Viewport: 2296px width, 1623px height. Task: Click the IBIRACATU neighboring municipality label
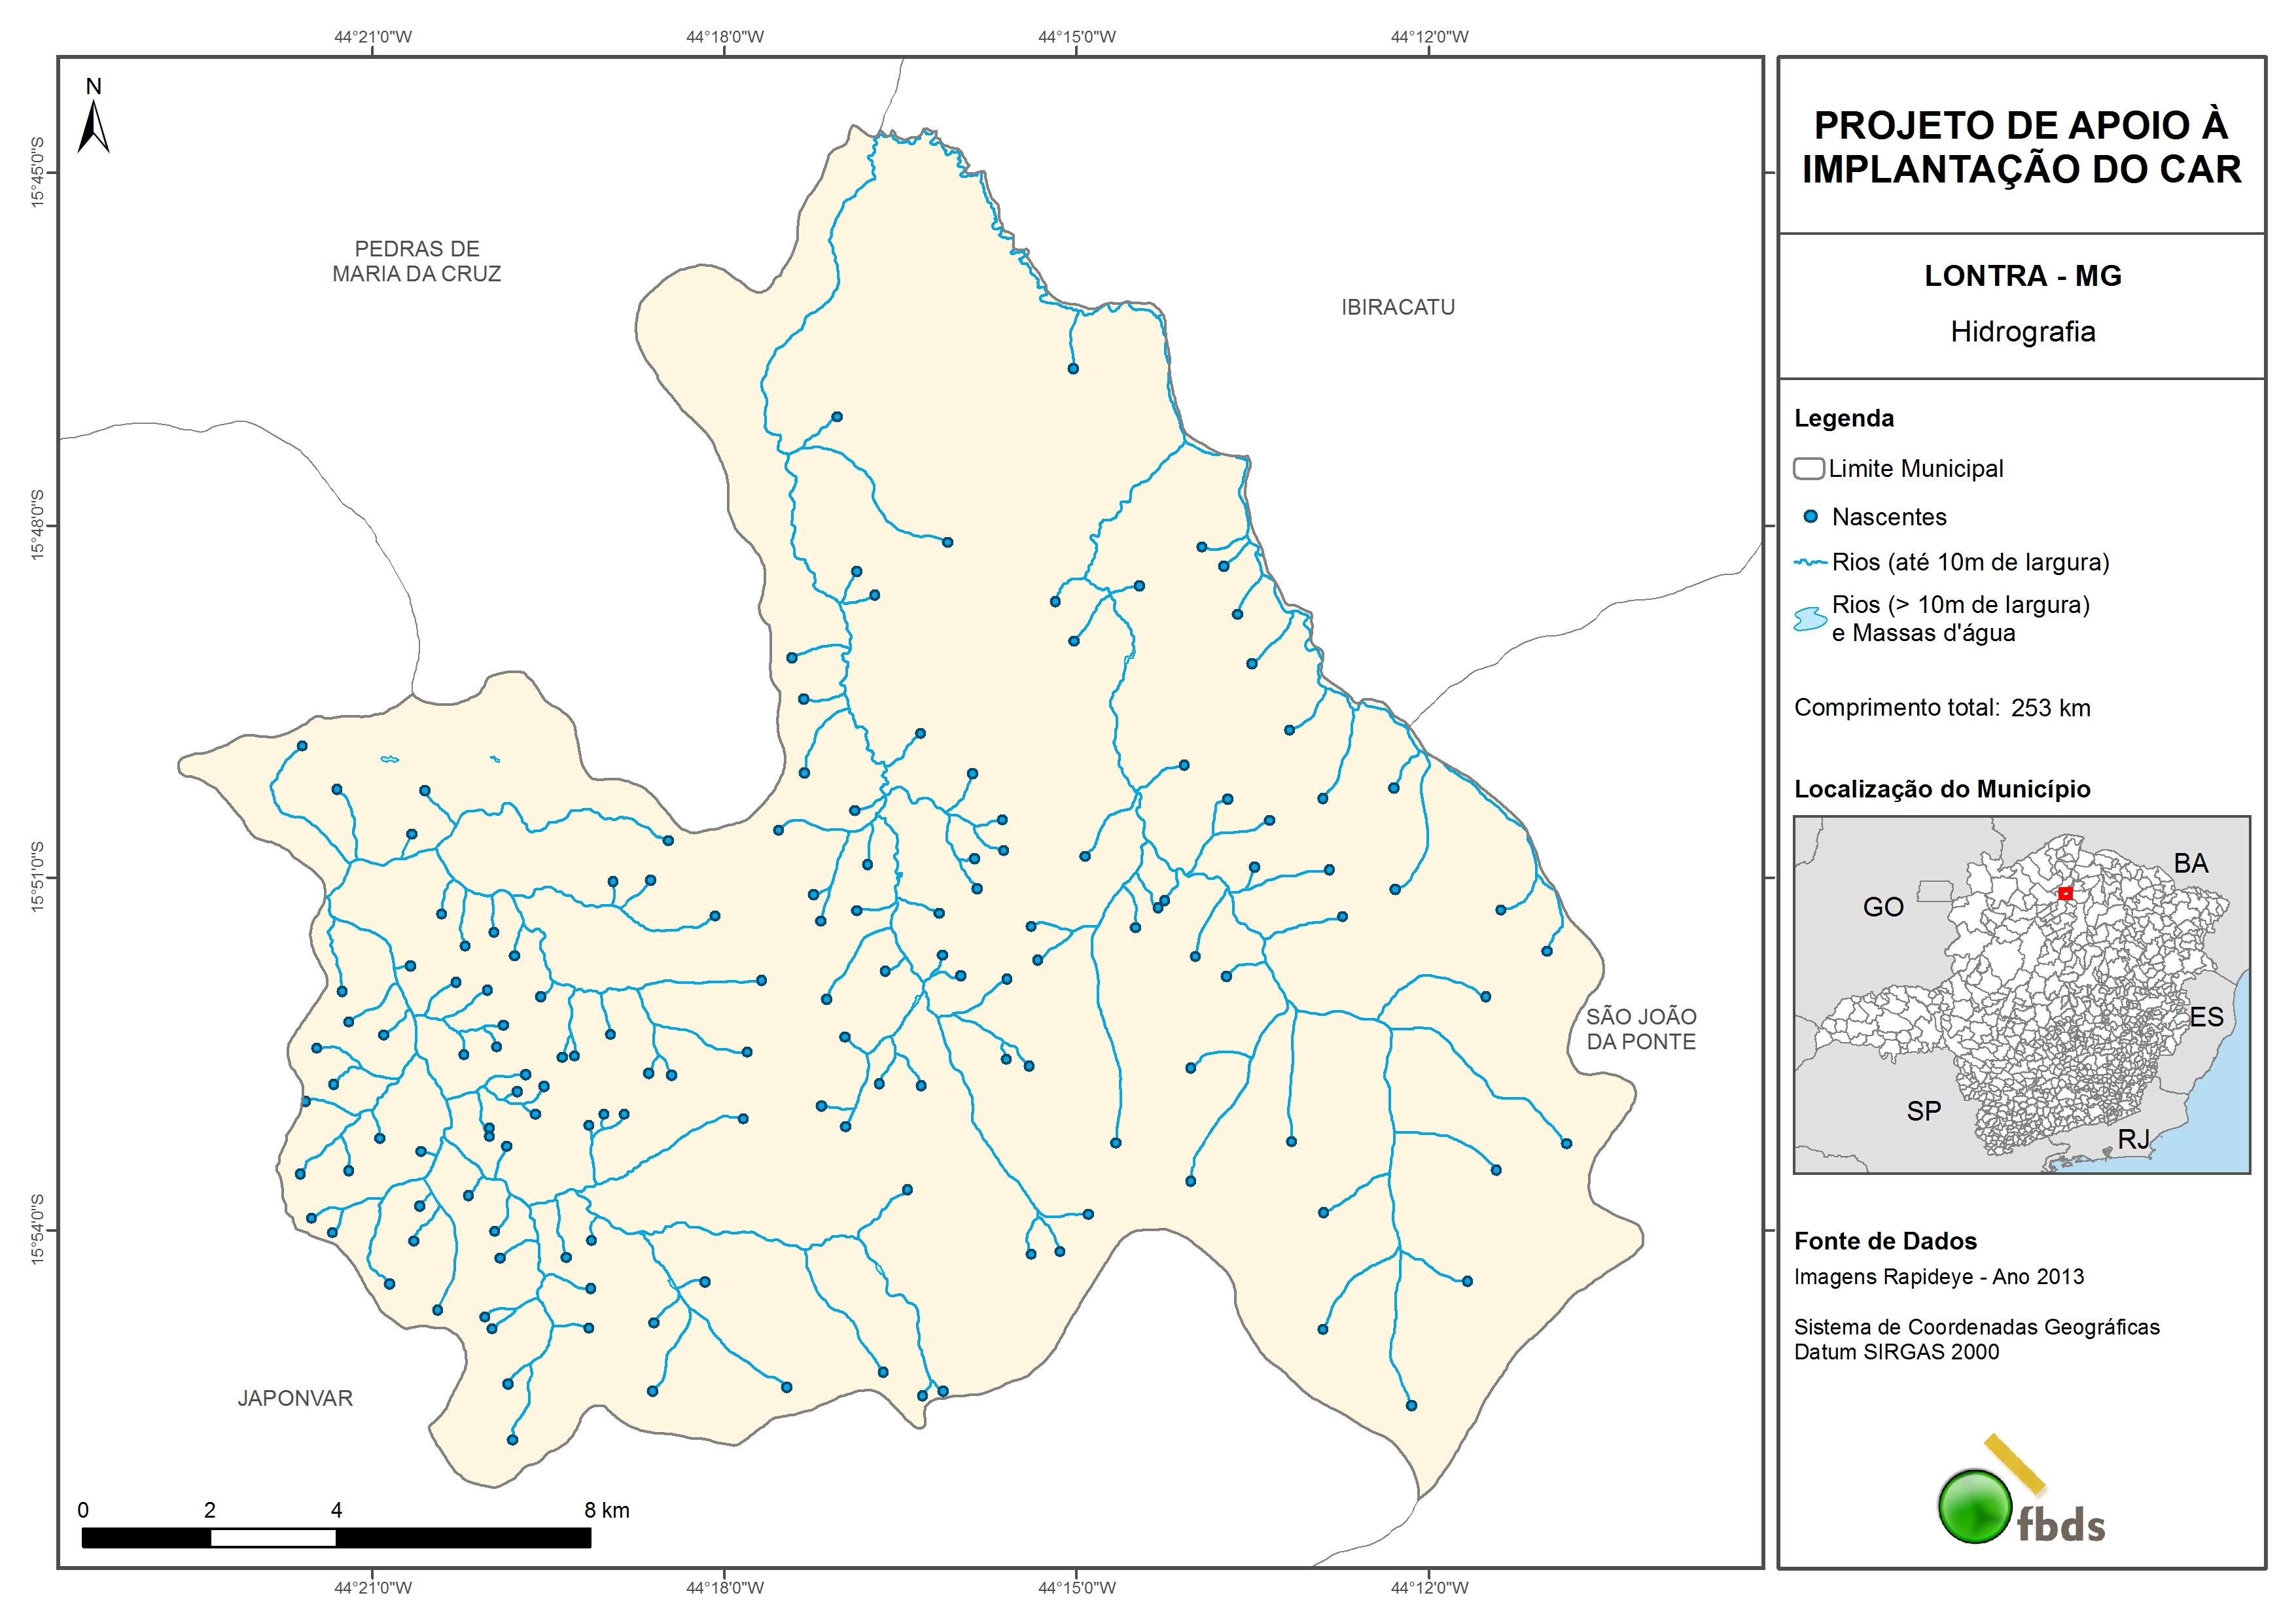(1398, 308)
